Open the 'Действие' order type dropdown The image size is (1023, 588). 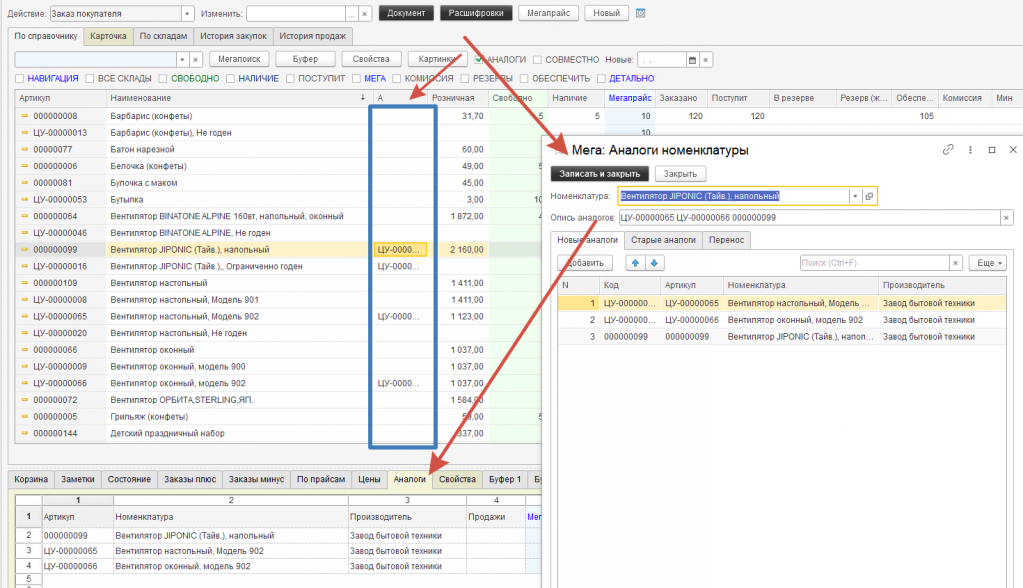(187, 14)
